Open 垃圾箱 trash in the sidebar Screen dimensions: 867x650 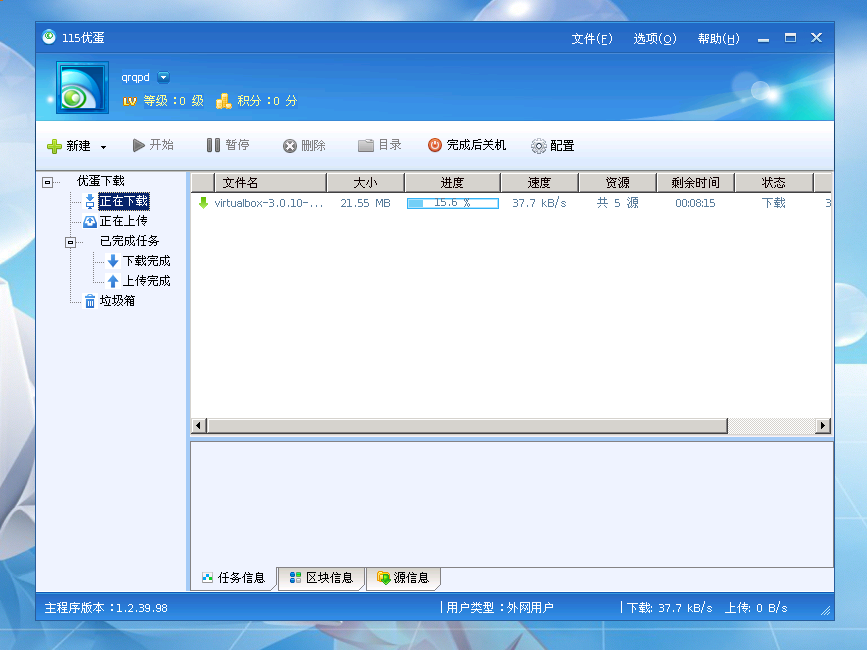pos(117,301)
